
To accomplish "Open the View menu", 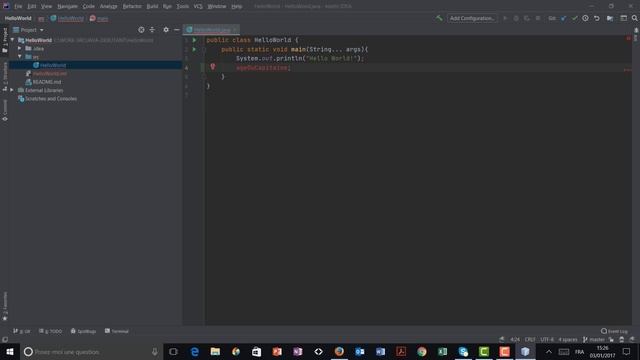I will click(x=47, y=6).
